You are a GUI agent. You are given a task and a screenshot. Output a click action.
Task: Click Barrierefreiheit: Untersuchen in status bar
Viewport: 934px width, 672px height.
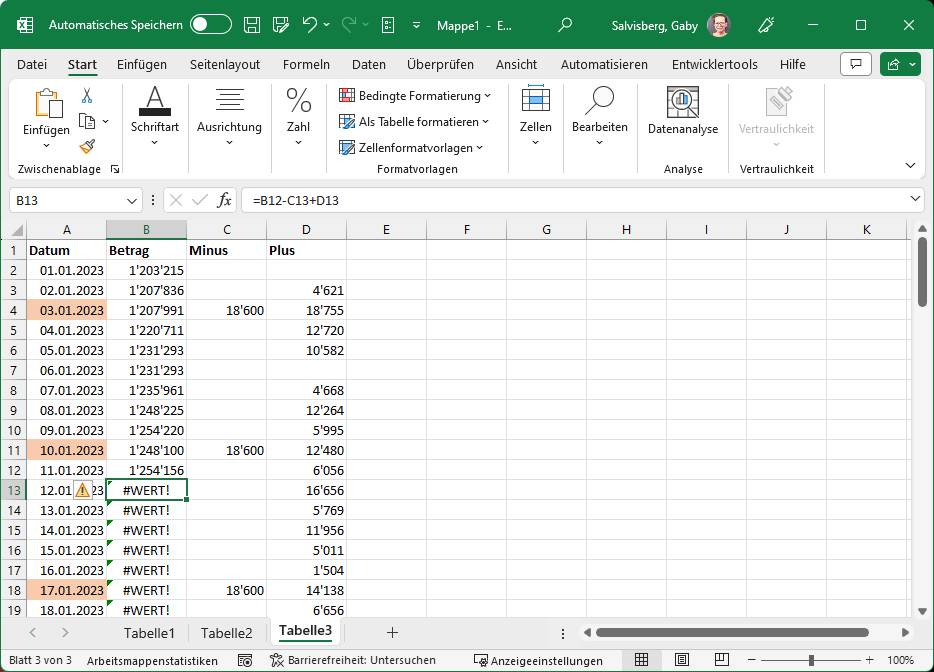click(353, 660)
